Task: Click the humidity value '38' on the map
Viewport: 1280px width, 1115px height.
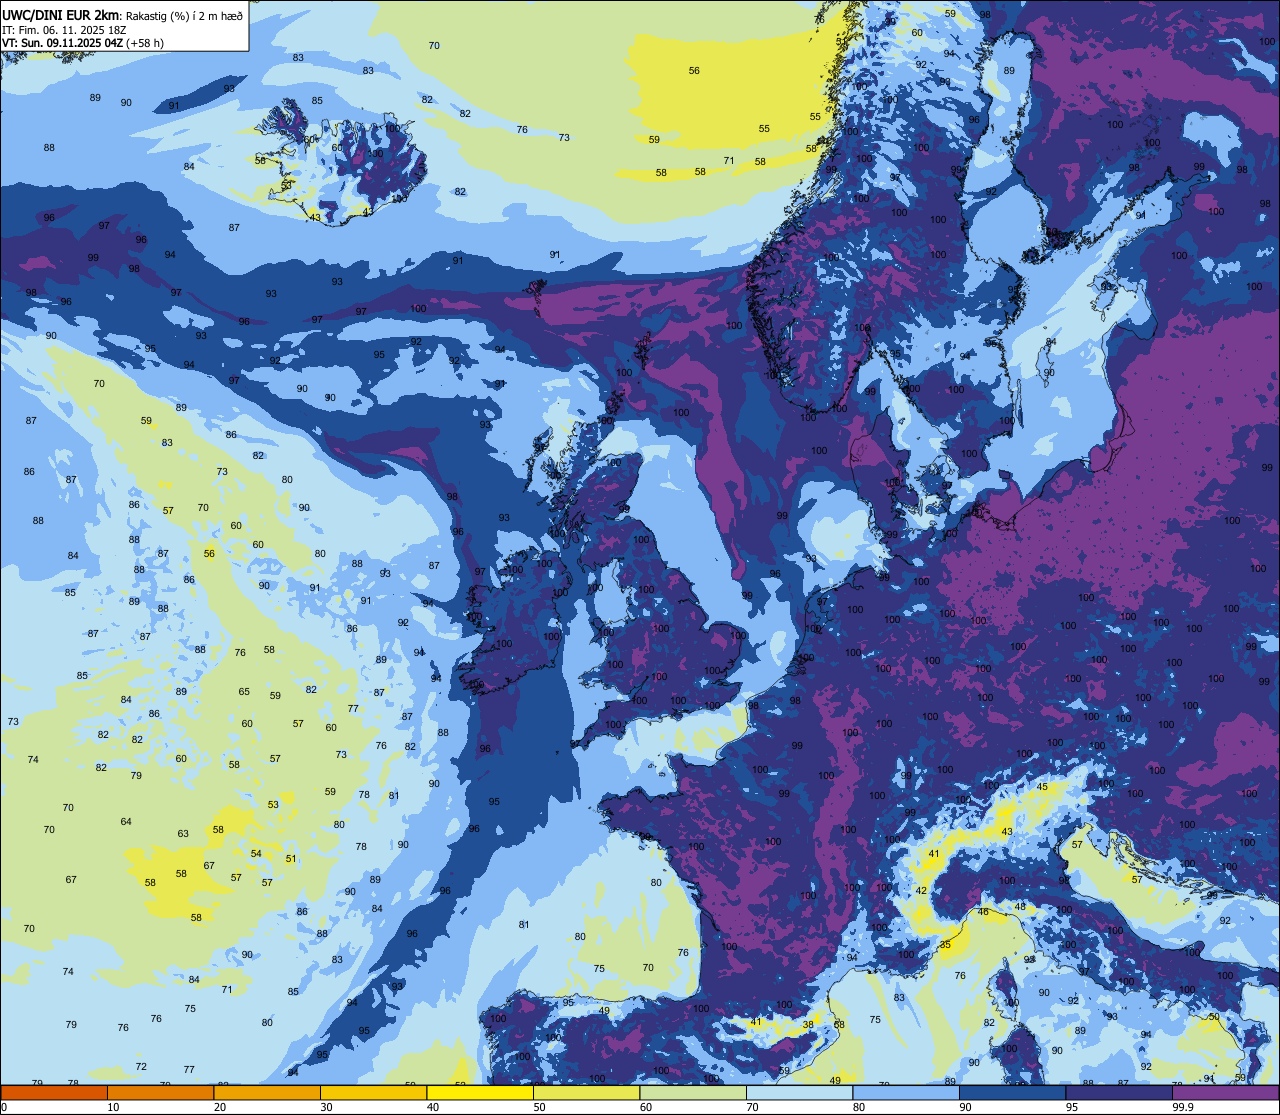Action: pos(808,1025)
